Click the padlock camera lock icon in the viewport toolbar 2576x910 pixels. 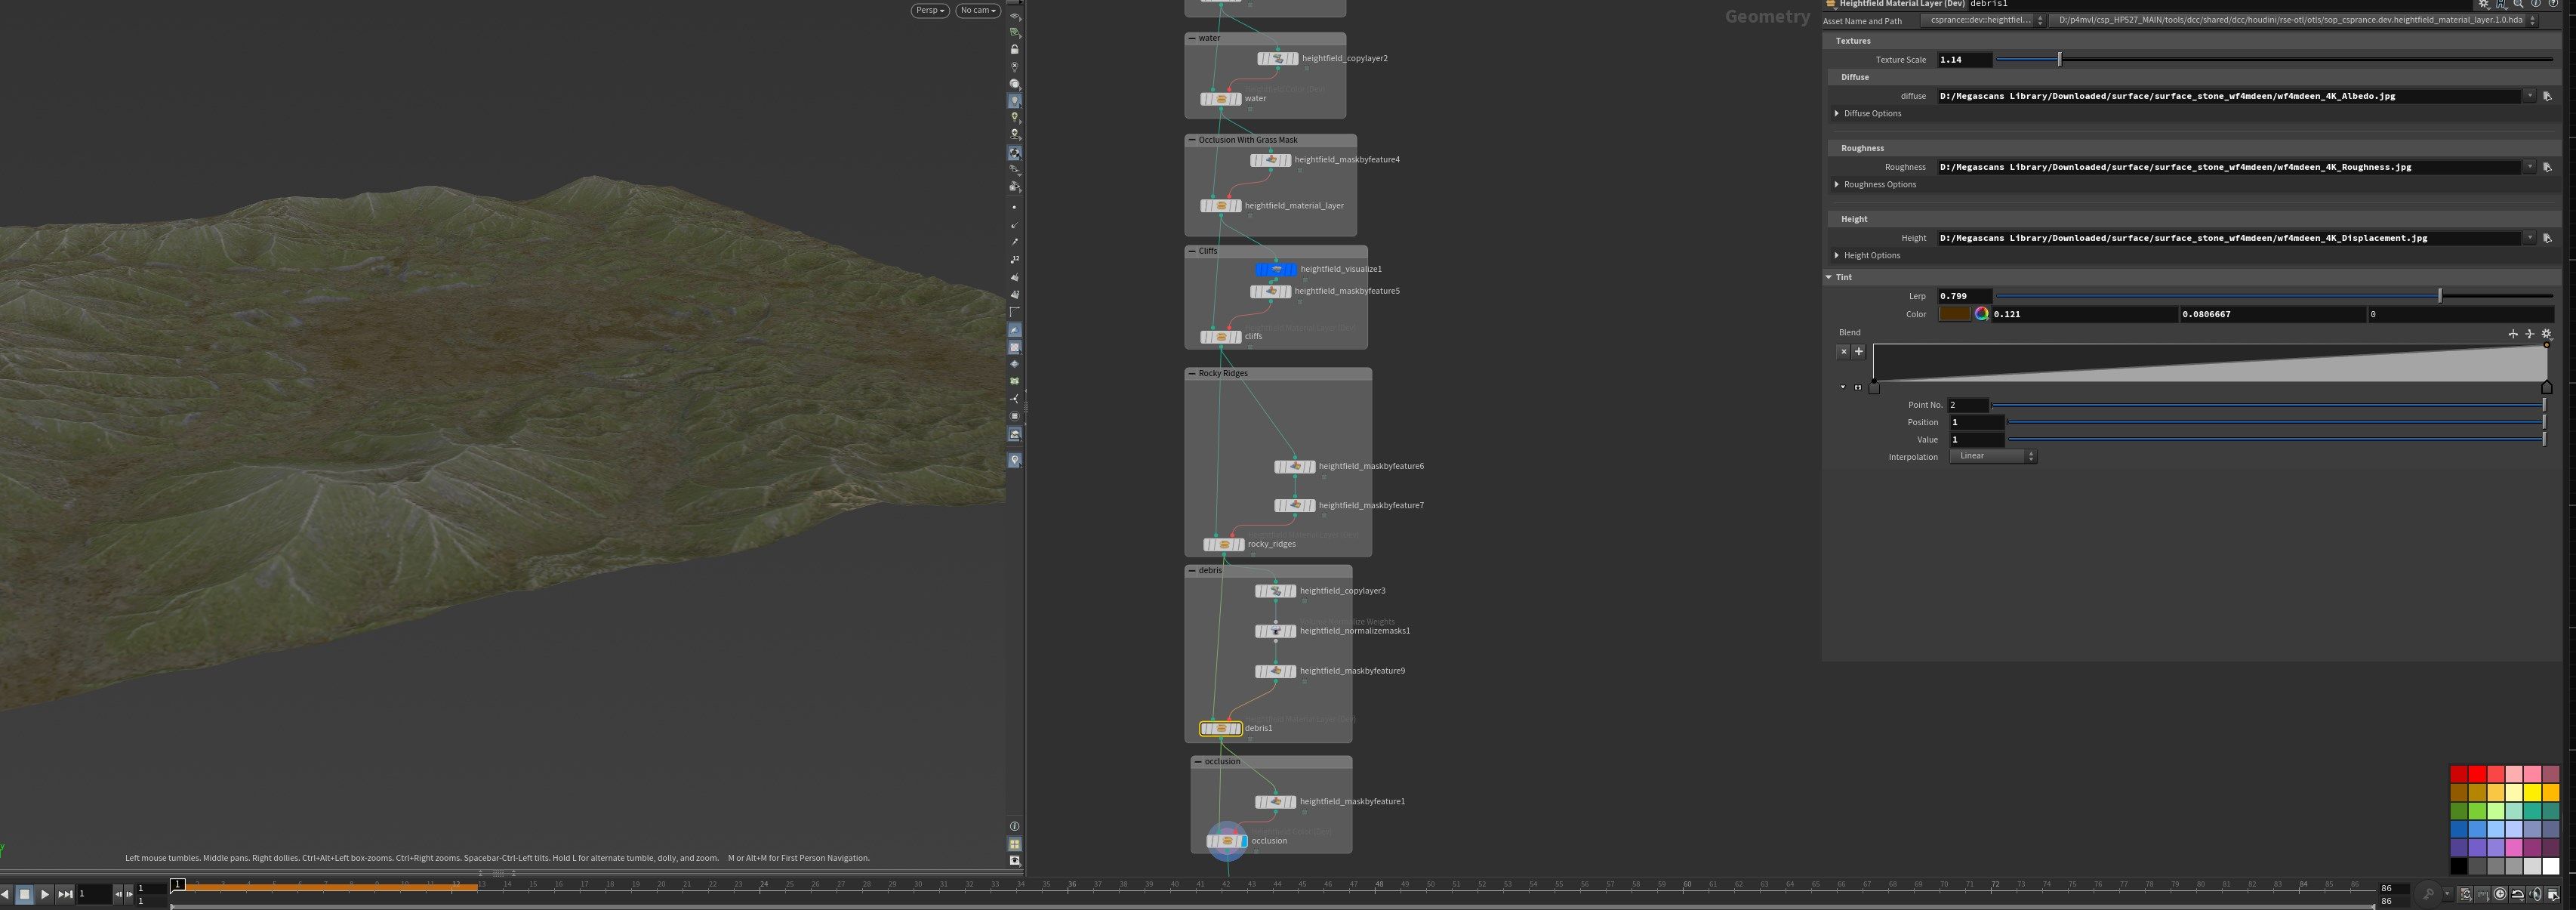click(x=1015, y=49)
